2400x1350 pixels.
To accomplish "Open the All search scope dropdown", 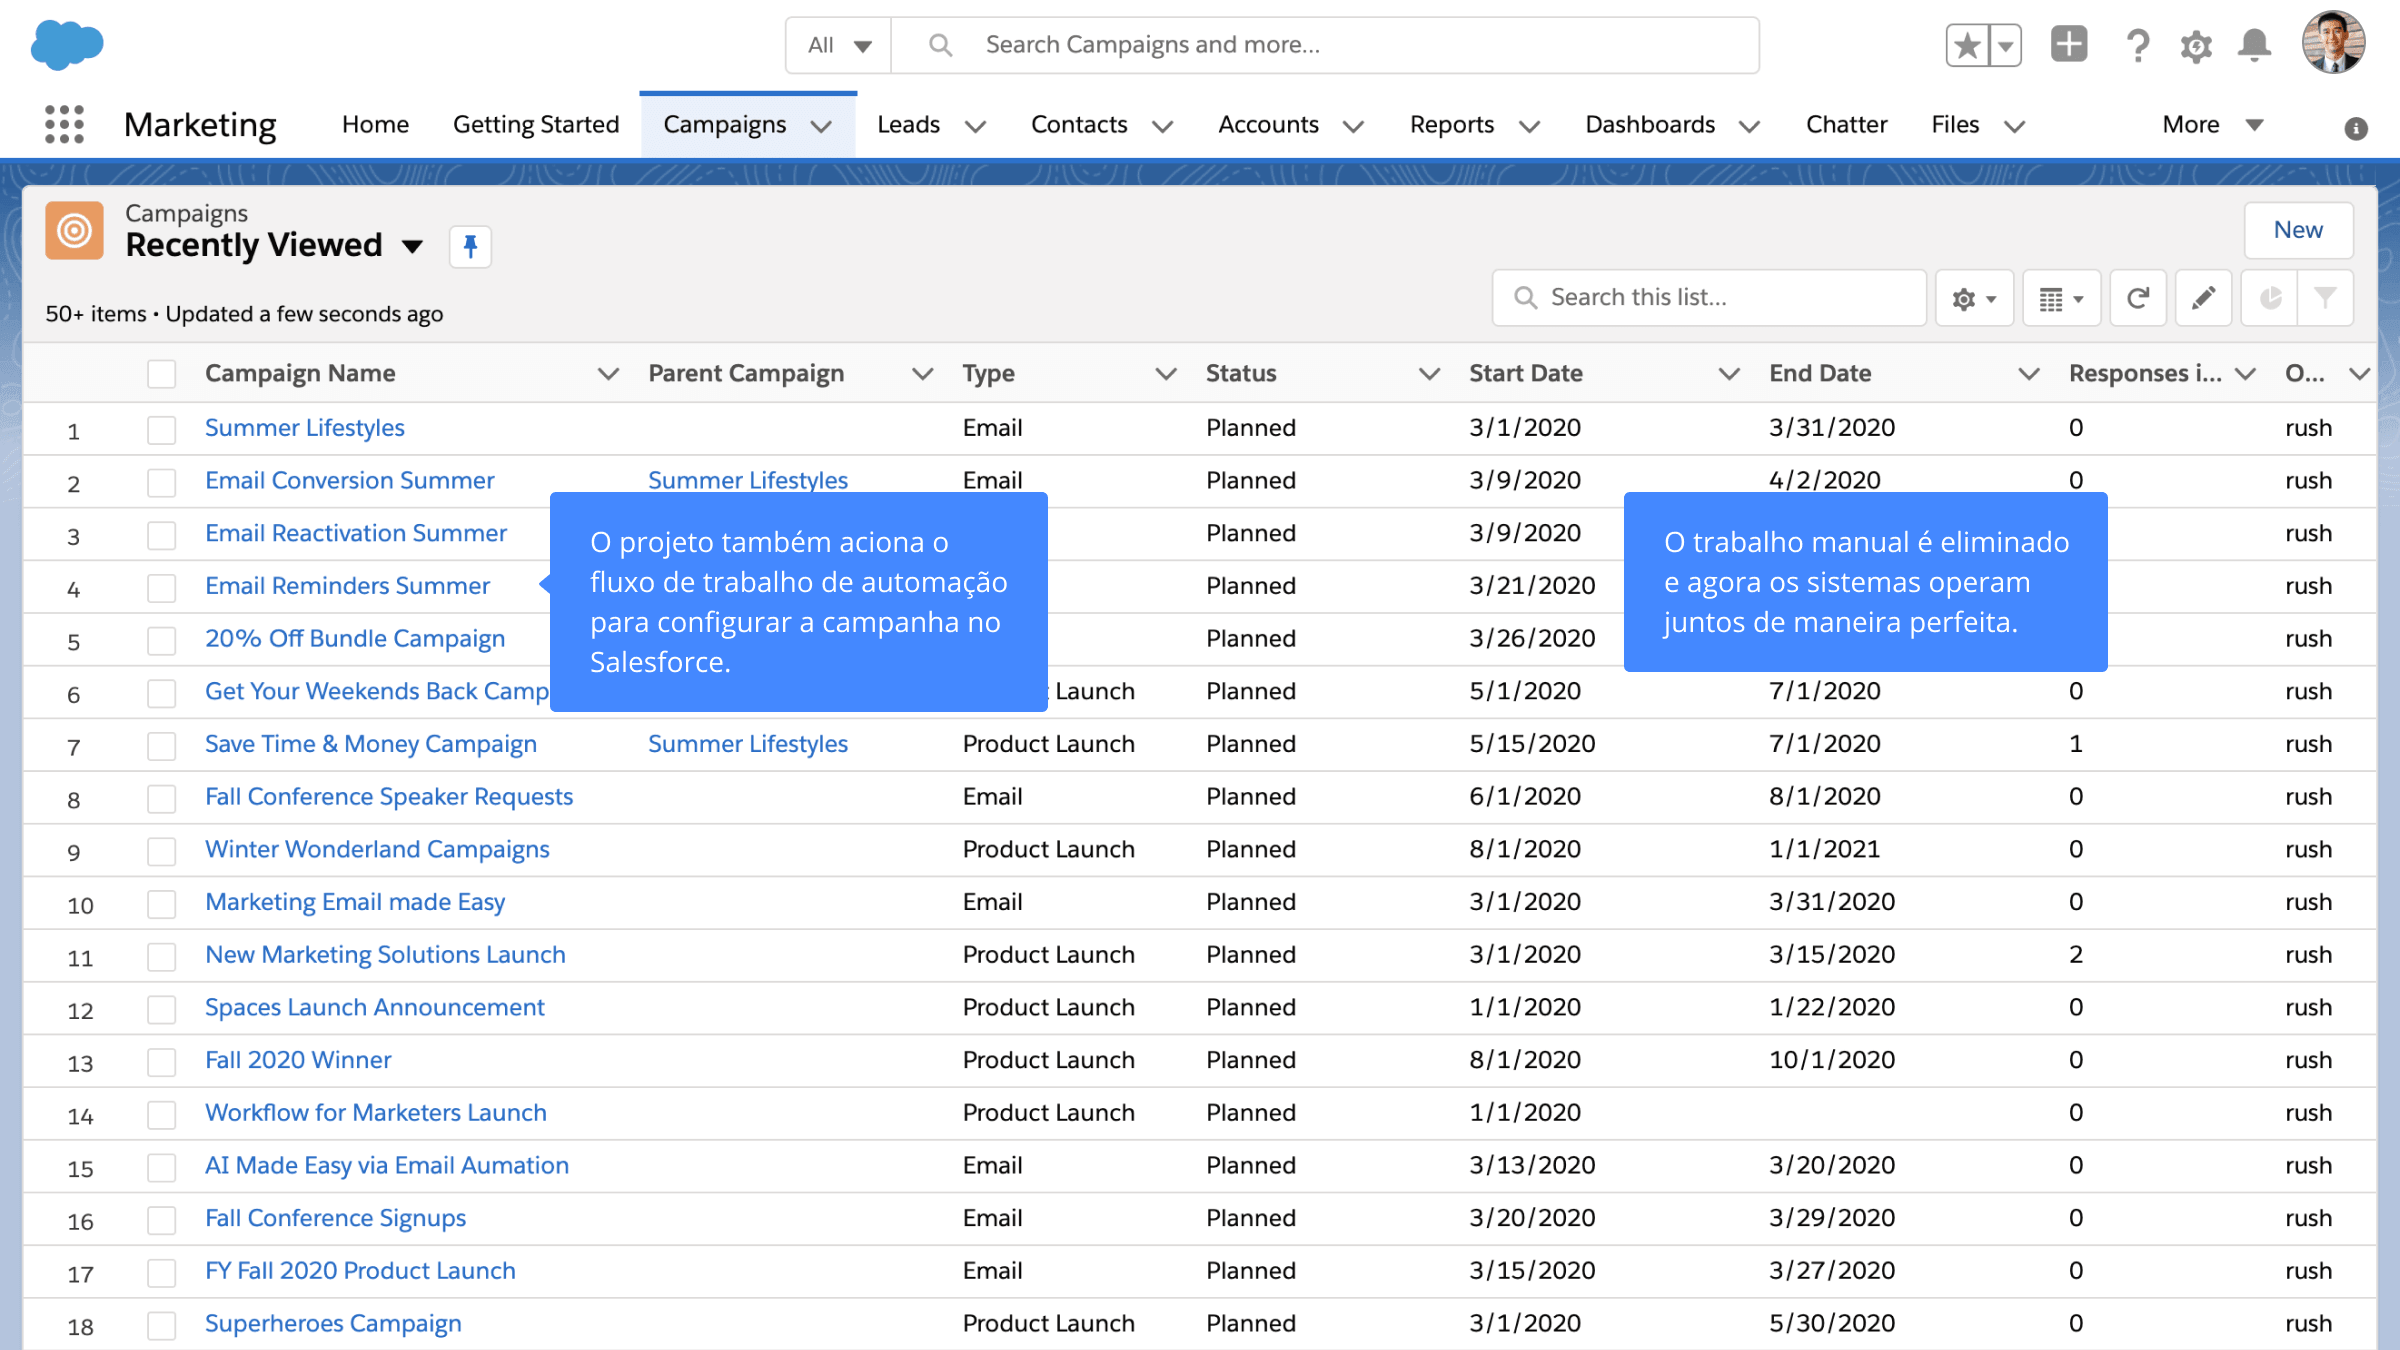I will coord(839,45).
